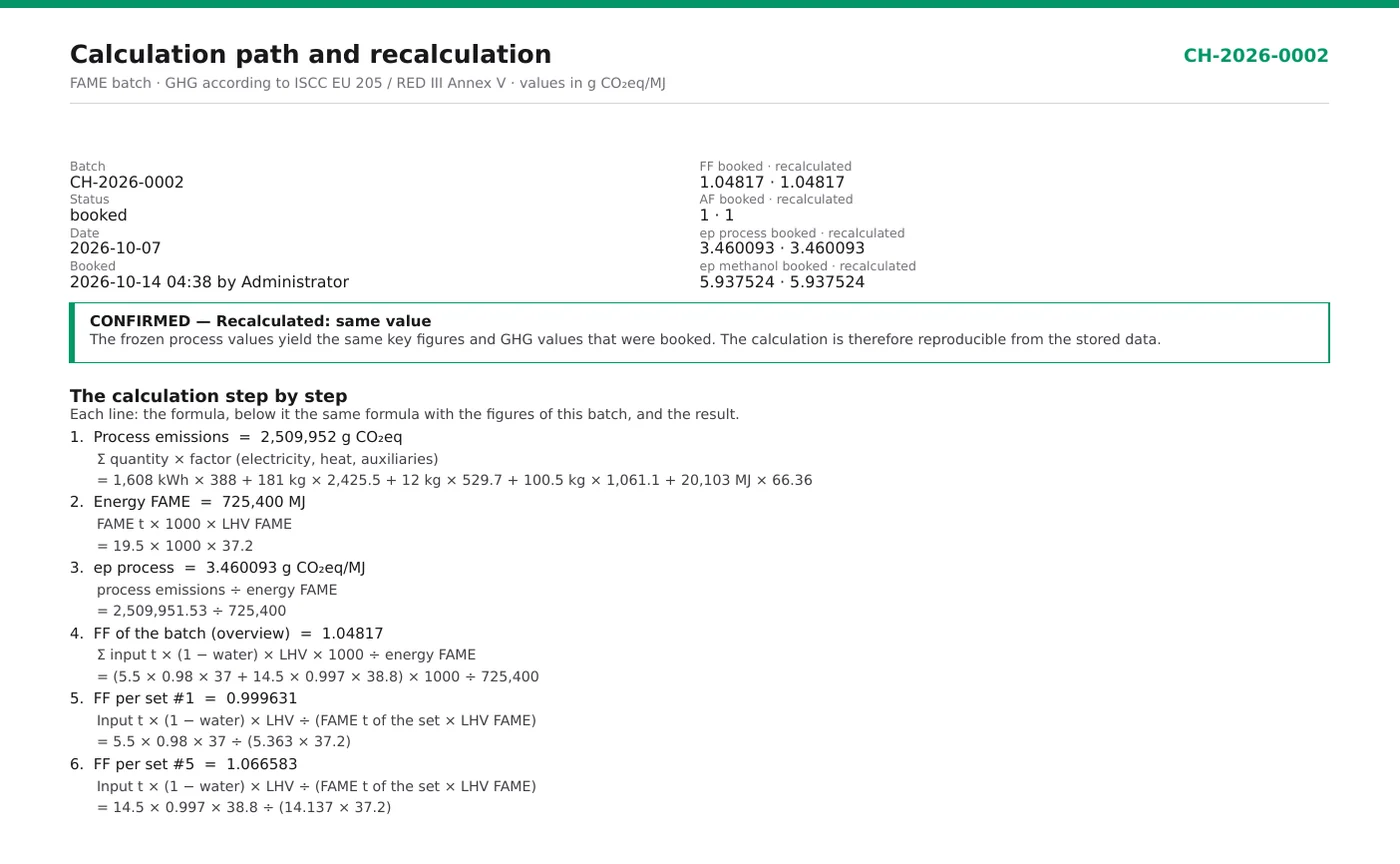Click '= 2,509,951.53 ÷ 725,400' line
Viewport: 1400px width, 864px height.
coord(191,612)
